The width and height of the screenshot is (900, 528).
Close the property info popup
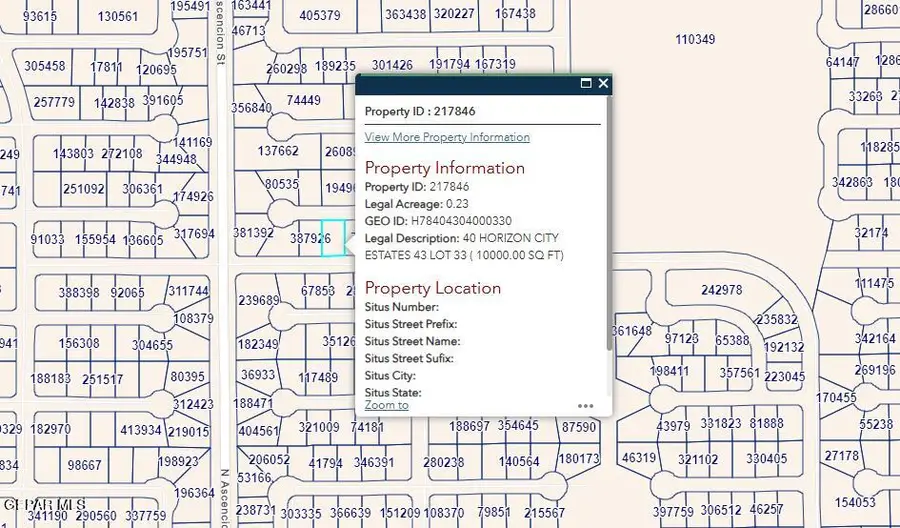(x=603, y=83)
